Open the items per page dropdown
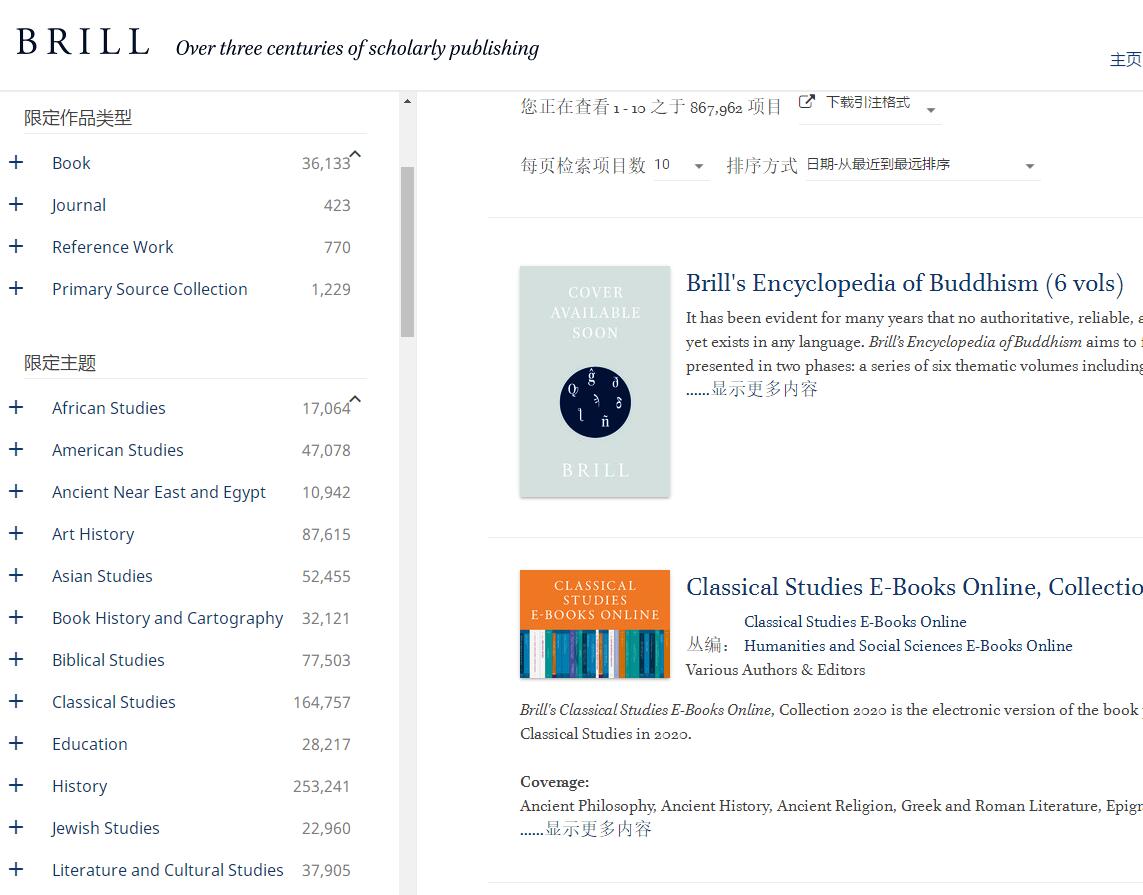Image resolution: width=1143 pixels, height=895 pixels. (680, 165)
